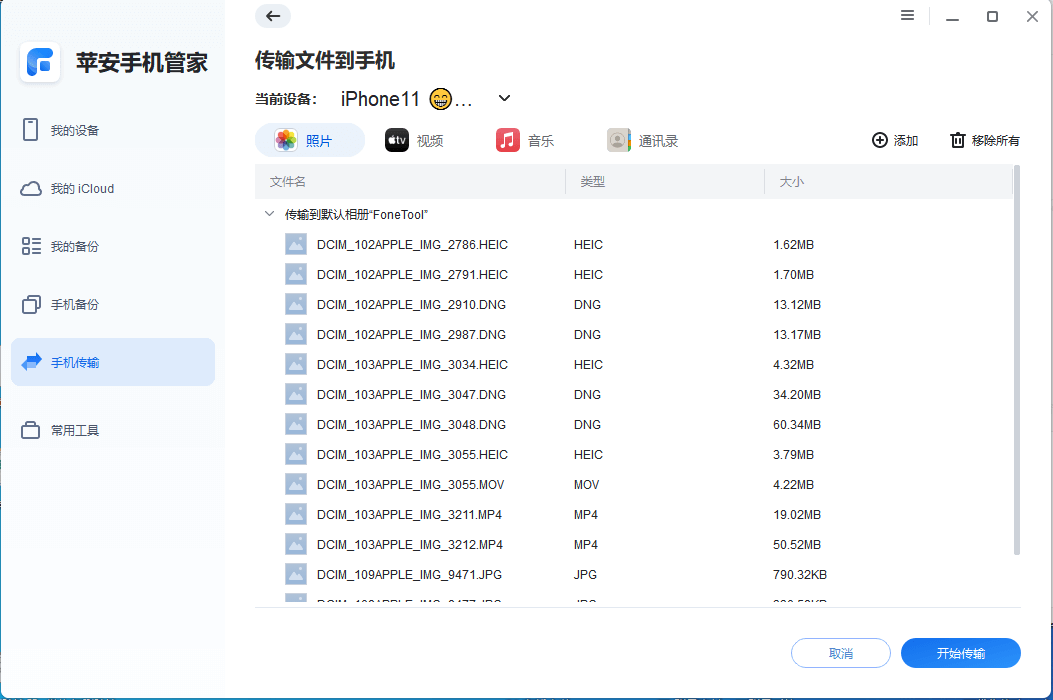The width and height of the screenshot is (1053, 700).
Task: Switch to 手机备份 in the sidebar
Action: (80, 305)
